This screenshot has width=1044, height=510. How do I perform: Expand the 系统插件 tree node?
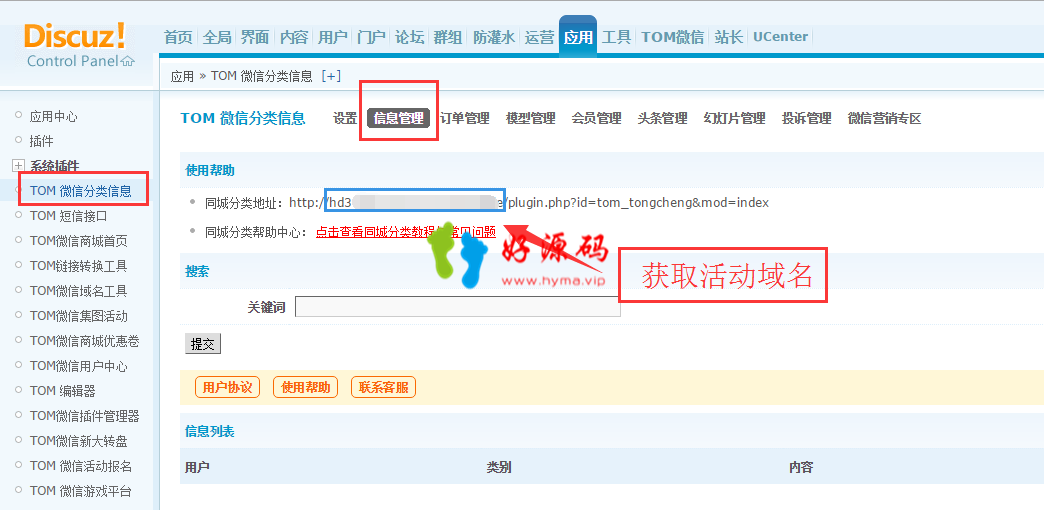(19, 165)
